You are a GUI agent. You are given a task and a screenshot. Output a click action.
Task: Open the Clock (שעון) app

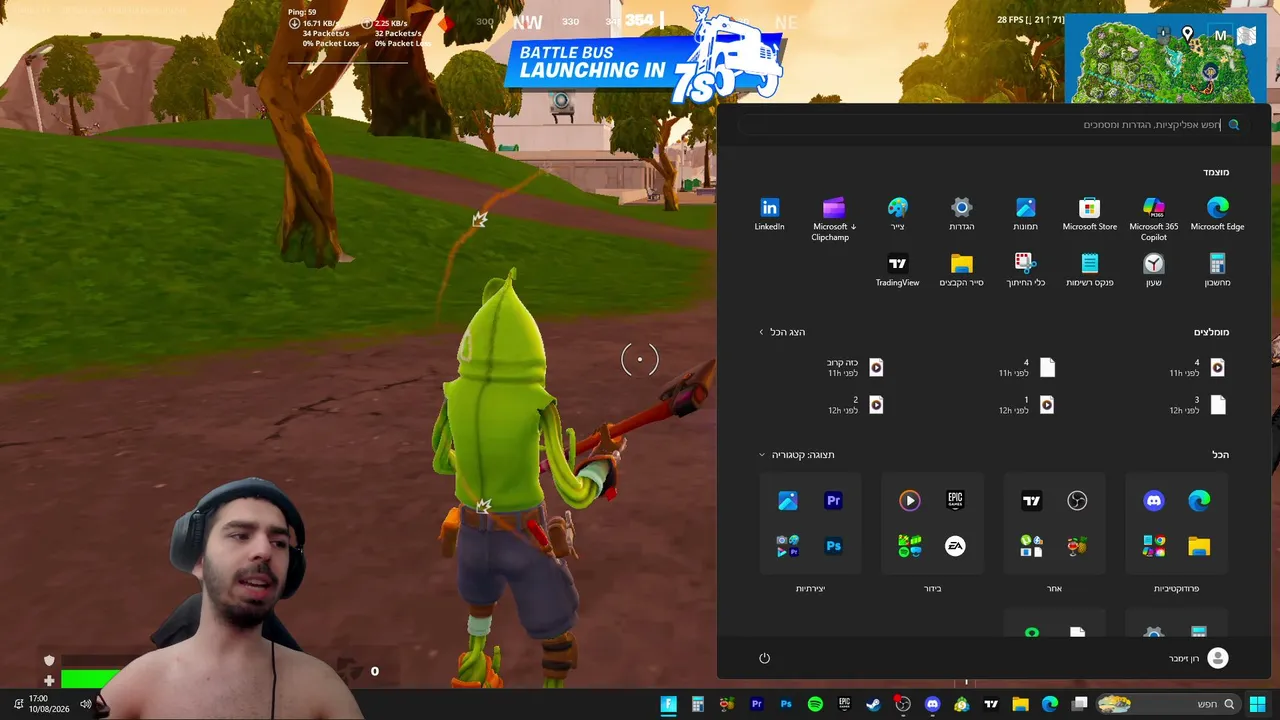click(x=1153, y=270)
